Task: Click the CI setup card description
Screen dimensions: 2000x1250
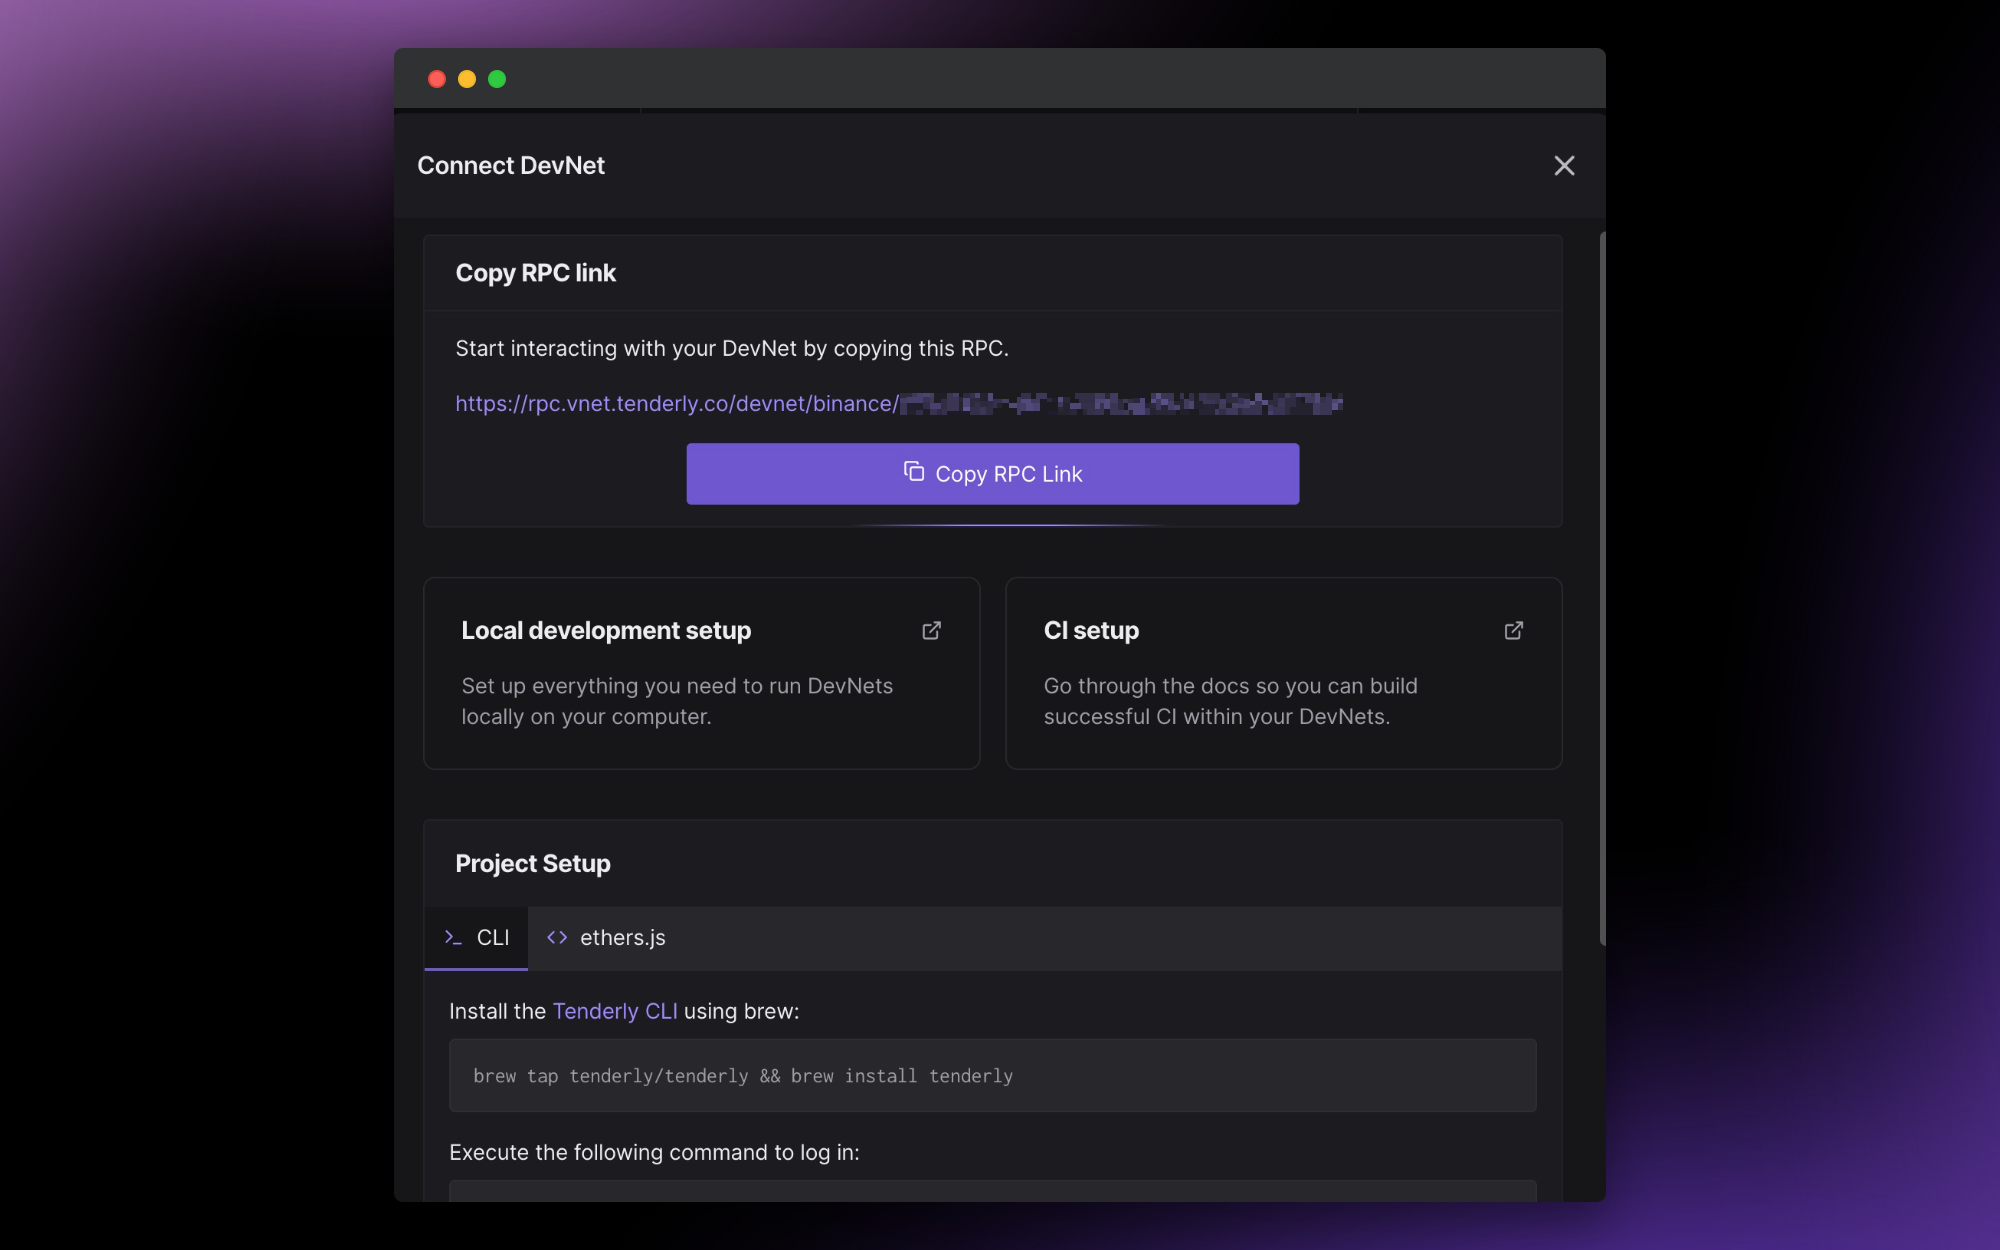Action: point(1230,701)
